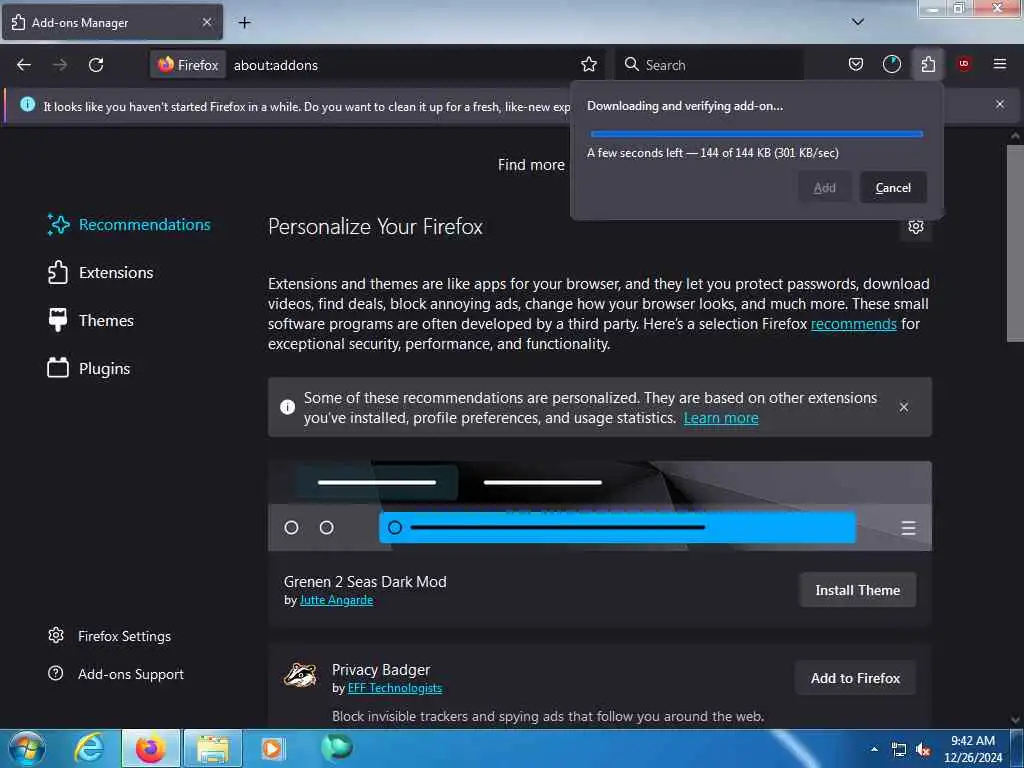Open EFF Technologists author link

coord(394,688)
